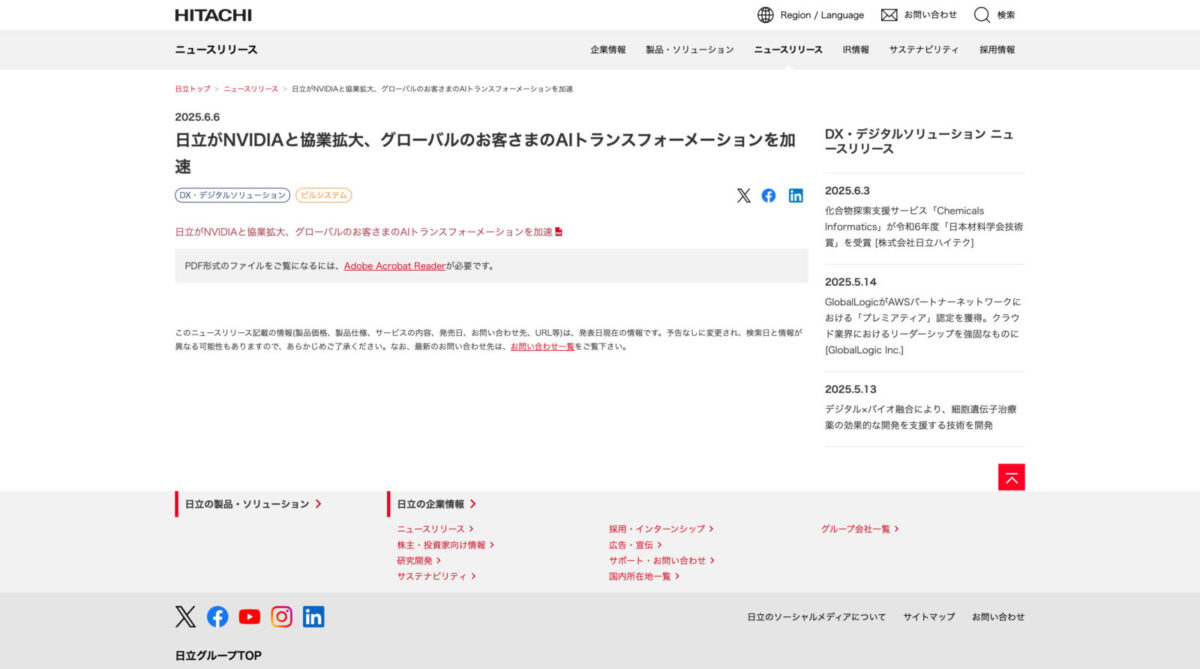Click Region / Language text
This screenshot has height=669, width=1200.
click(x=822, y=15)
